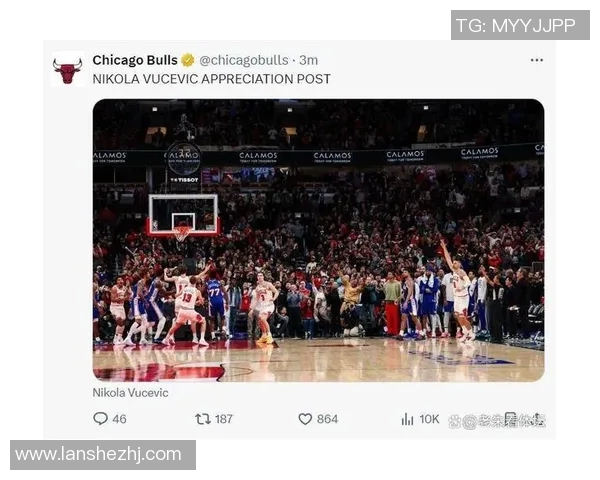Click the 187 retweet count

pyautogui.click(x=224, y=419)
